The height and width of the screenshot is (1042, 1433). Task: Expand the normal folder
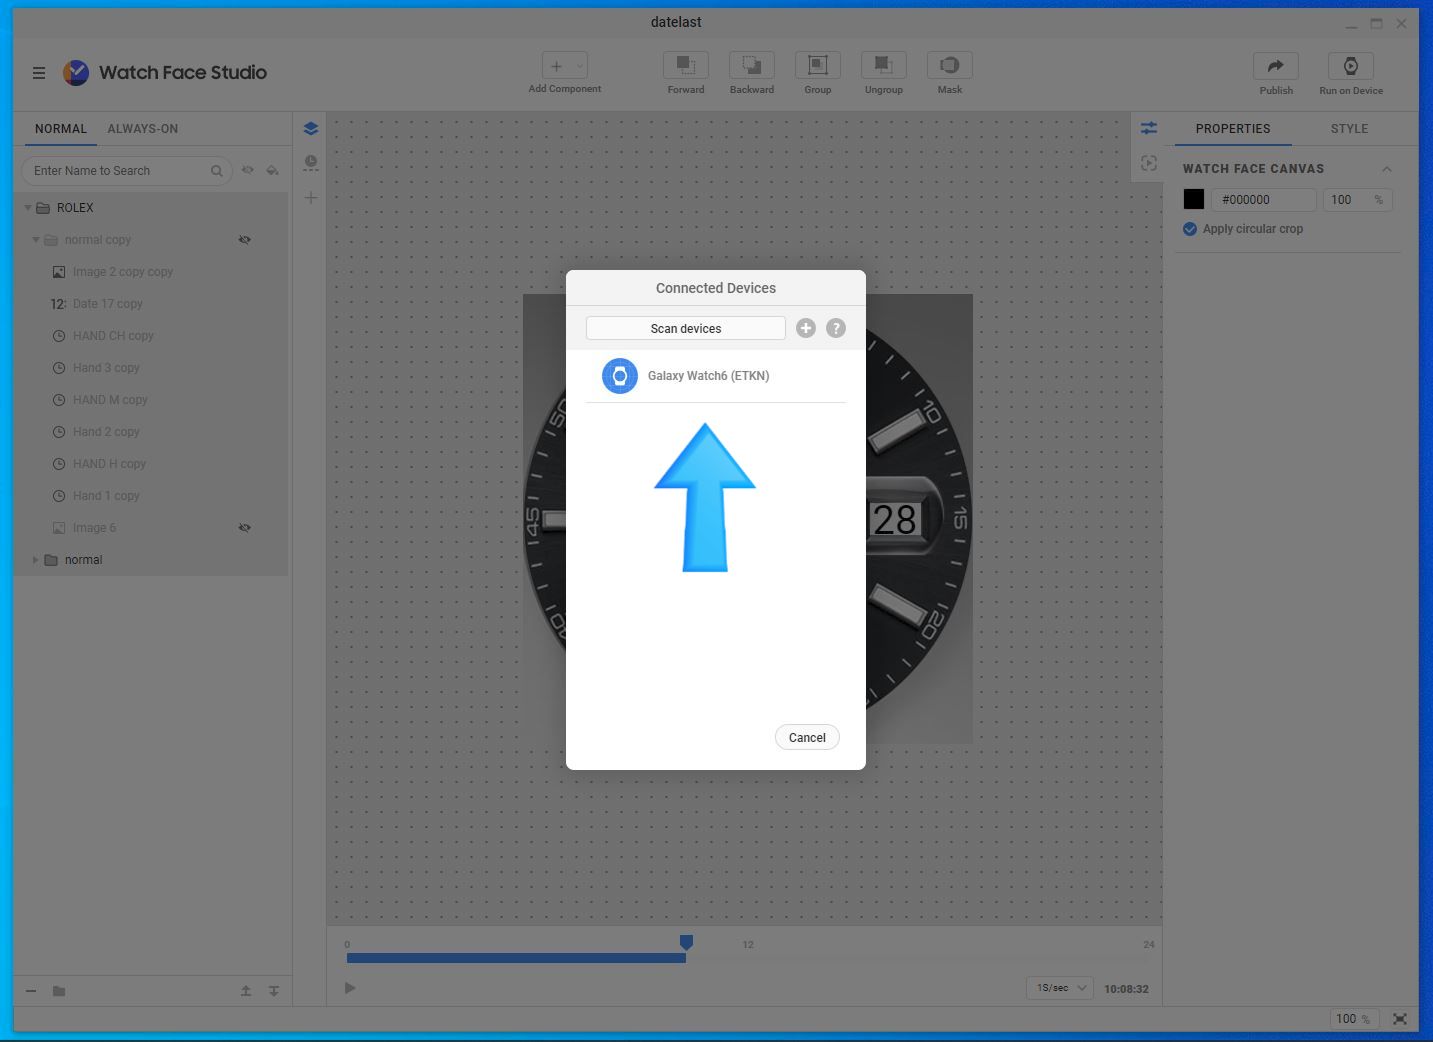click(36, 560)
